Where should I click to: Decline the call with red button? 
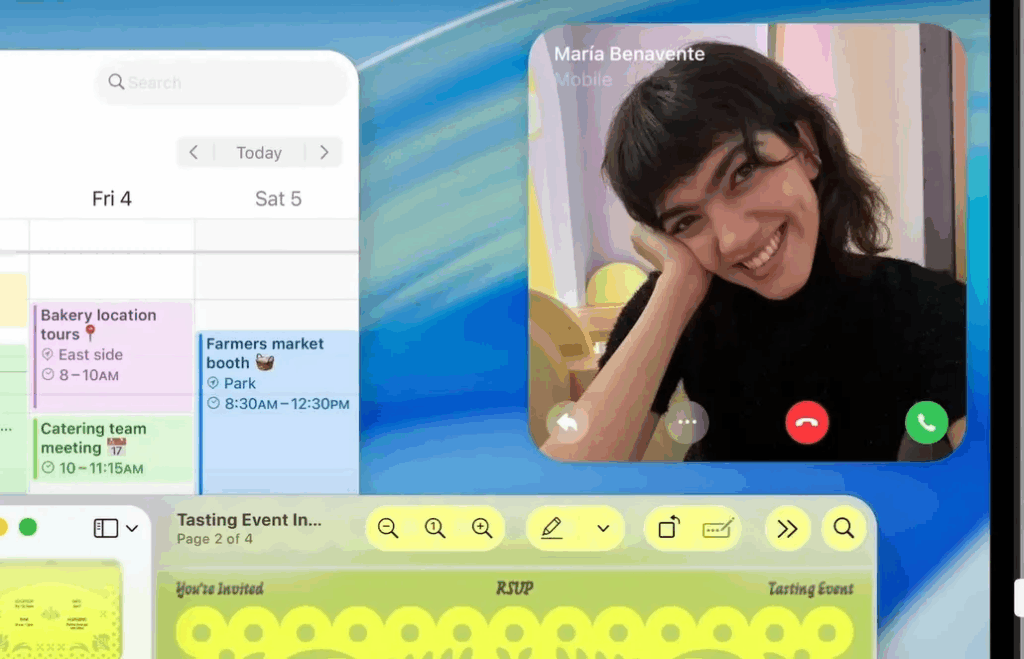(807, 422)
